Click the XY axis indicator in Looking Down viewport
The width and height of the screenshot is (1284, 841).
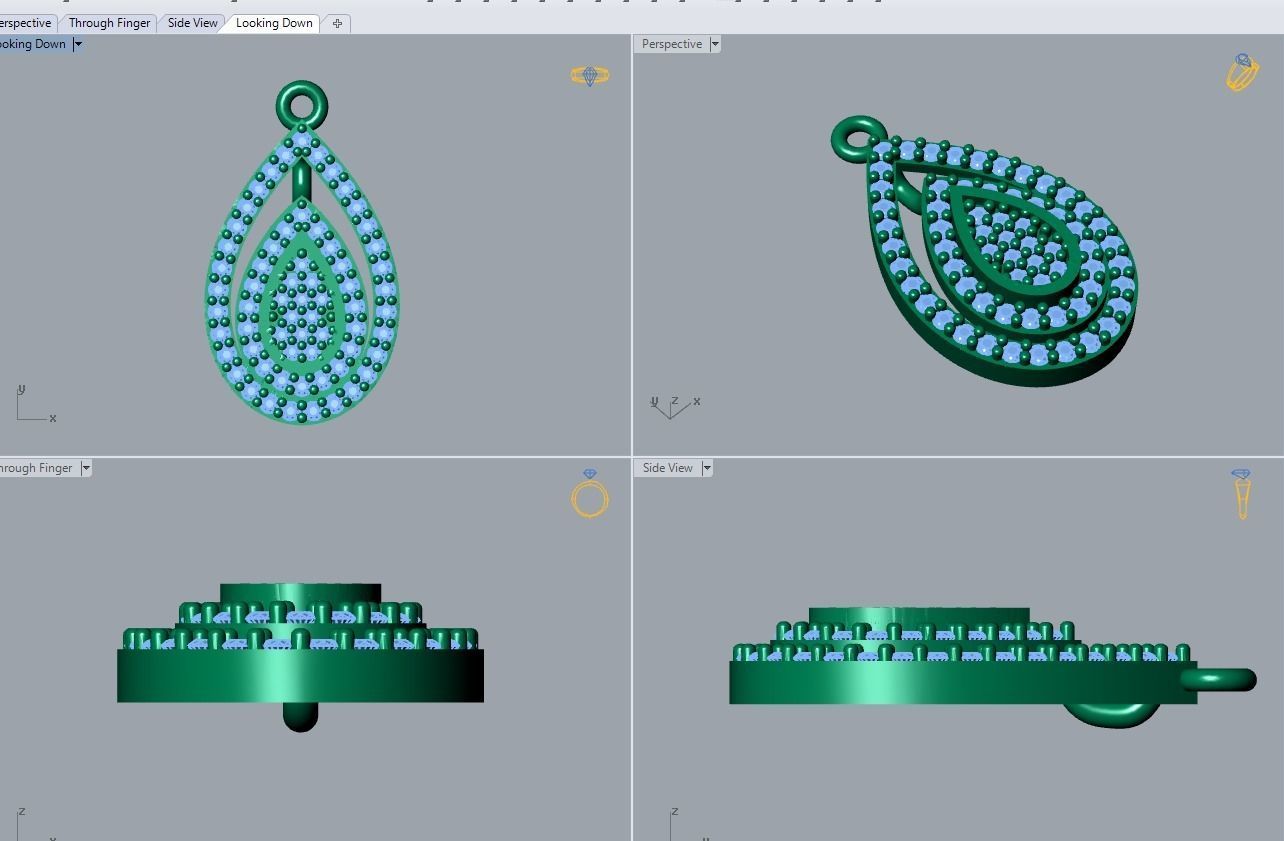pyautogui.click(x=36, y=403)
